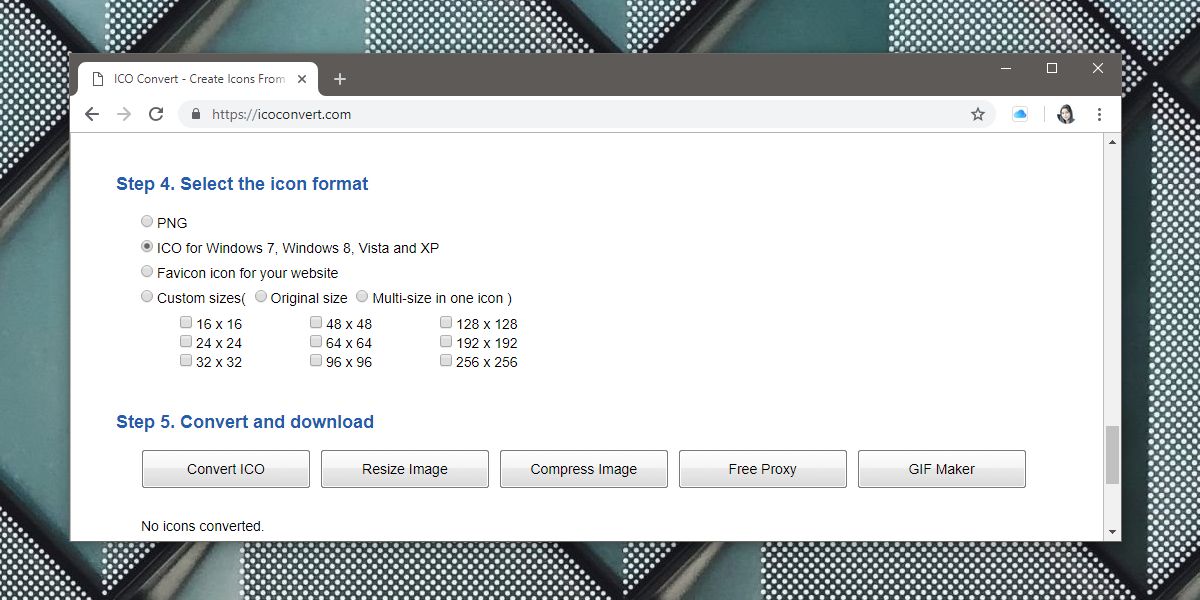Select the PNG format radio button
Viewport: 1200px width, 600px height.
click(147, 221)
